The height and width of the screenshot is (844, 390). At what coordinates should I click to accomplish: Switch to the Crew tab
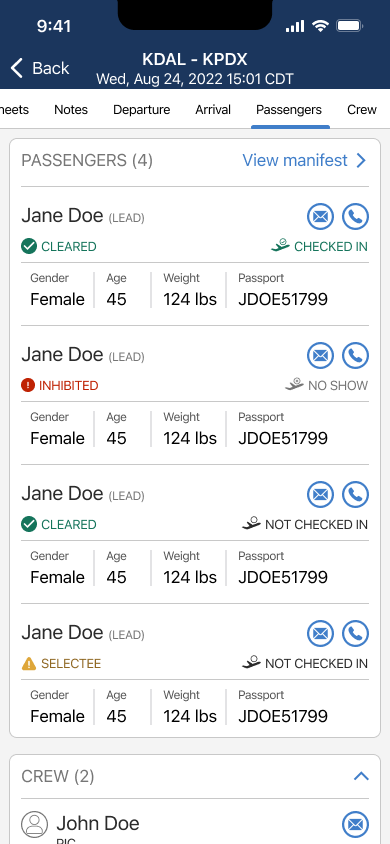point(361,110)
